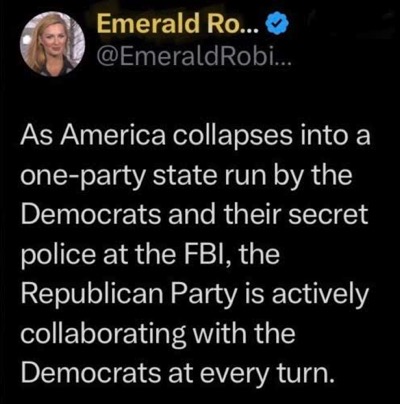Viewport: 400px width, 404px height.
Task: Click the word "America" in the first line
Action: pyautogui.click(x=112, y=136)
